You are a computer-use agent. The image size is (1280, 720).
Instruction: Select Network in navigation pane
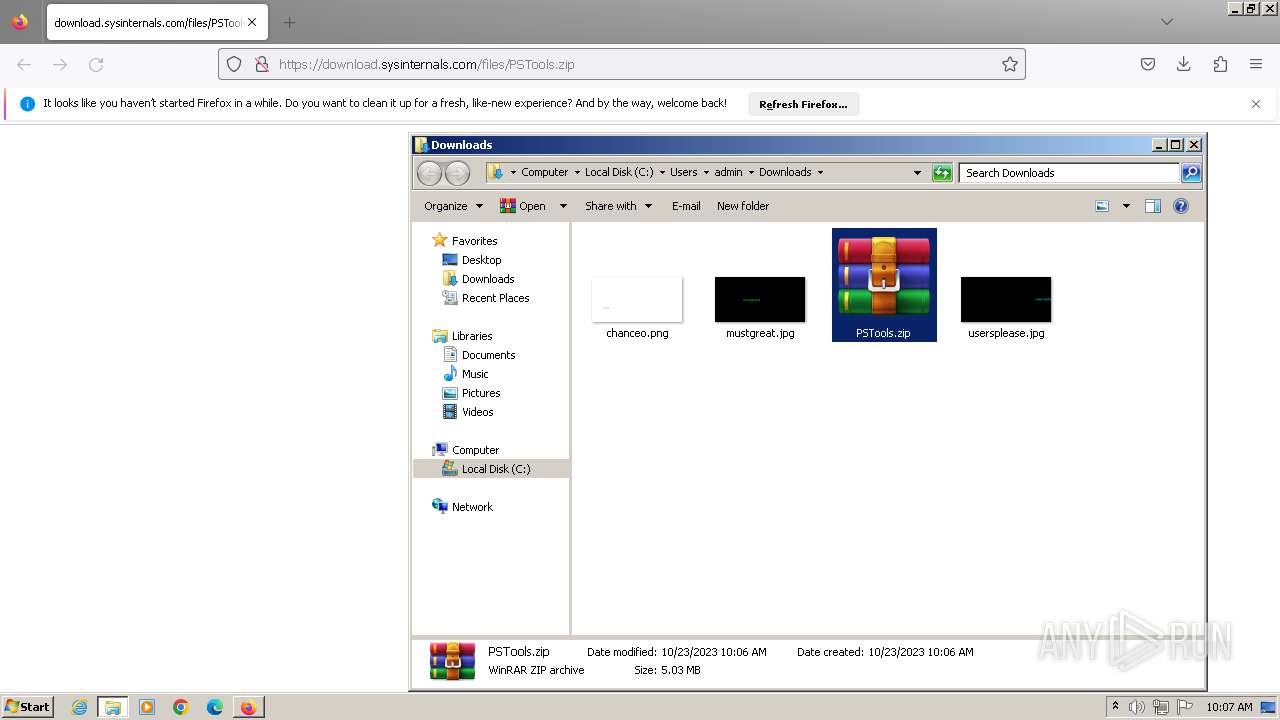point(472,507)
